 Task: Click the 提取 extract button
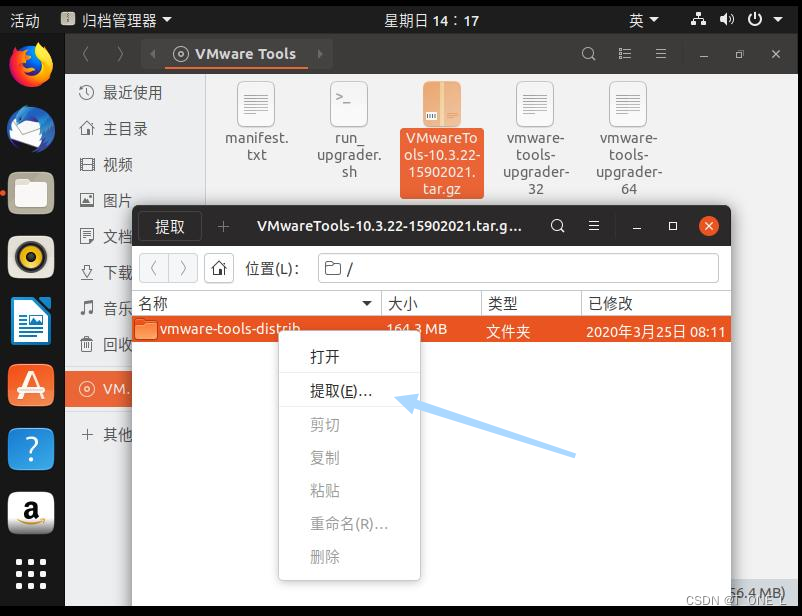pos(170,226)
